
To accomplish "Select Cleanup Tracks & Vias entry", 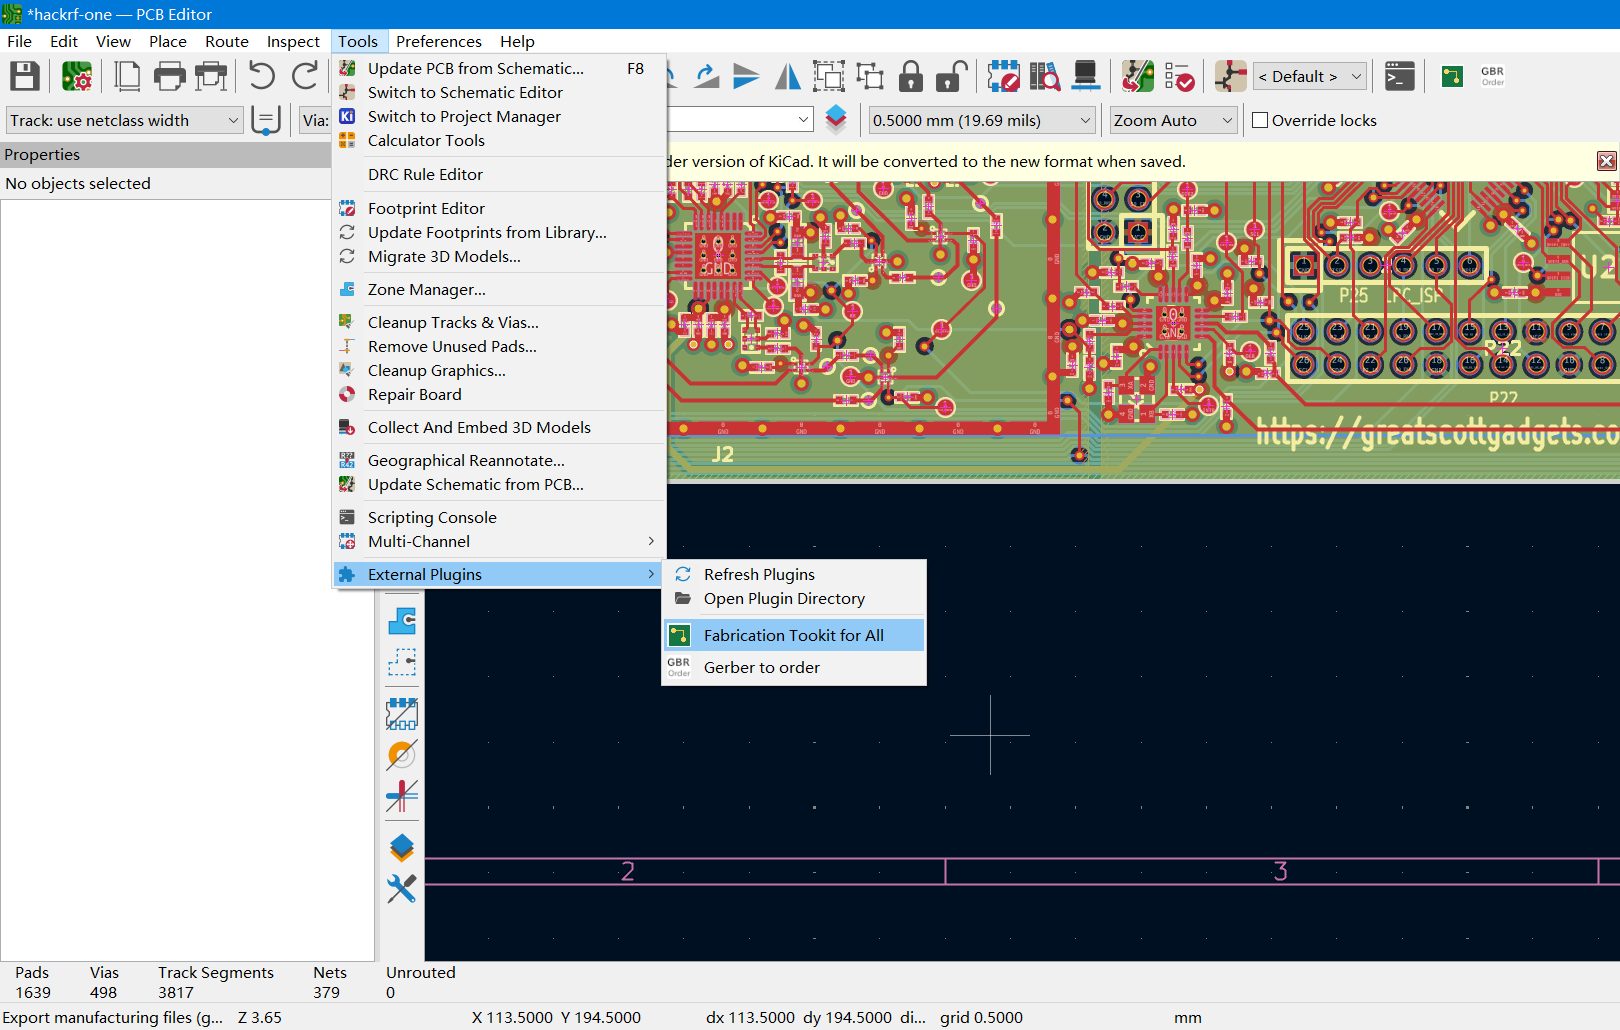I will (x=500, y=322).
